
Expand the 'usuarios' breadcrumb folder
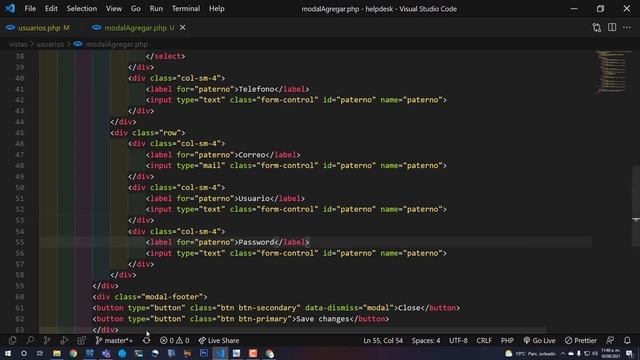[x=50, y=44]
